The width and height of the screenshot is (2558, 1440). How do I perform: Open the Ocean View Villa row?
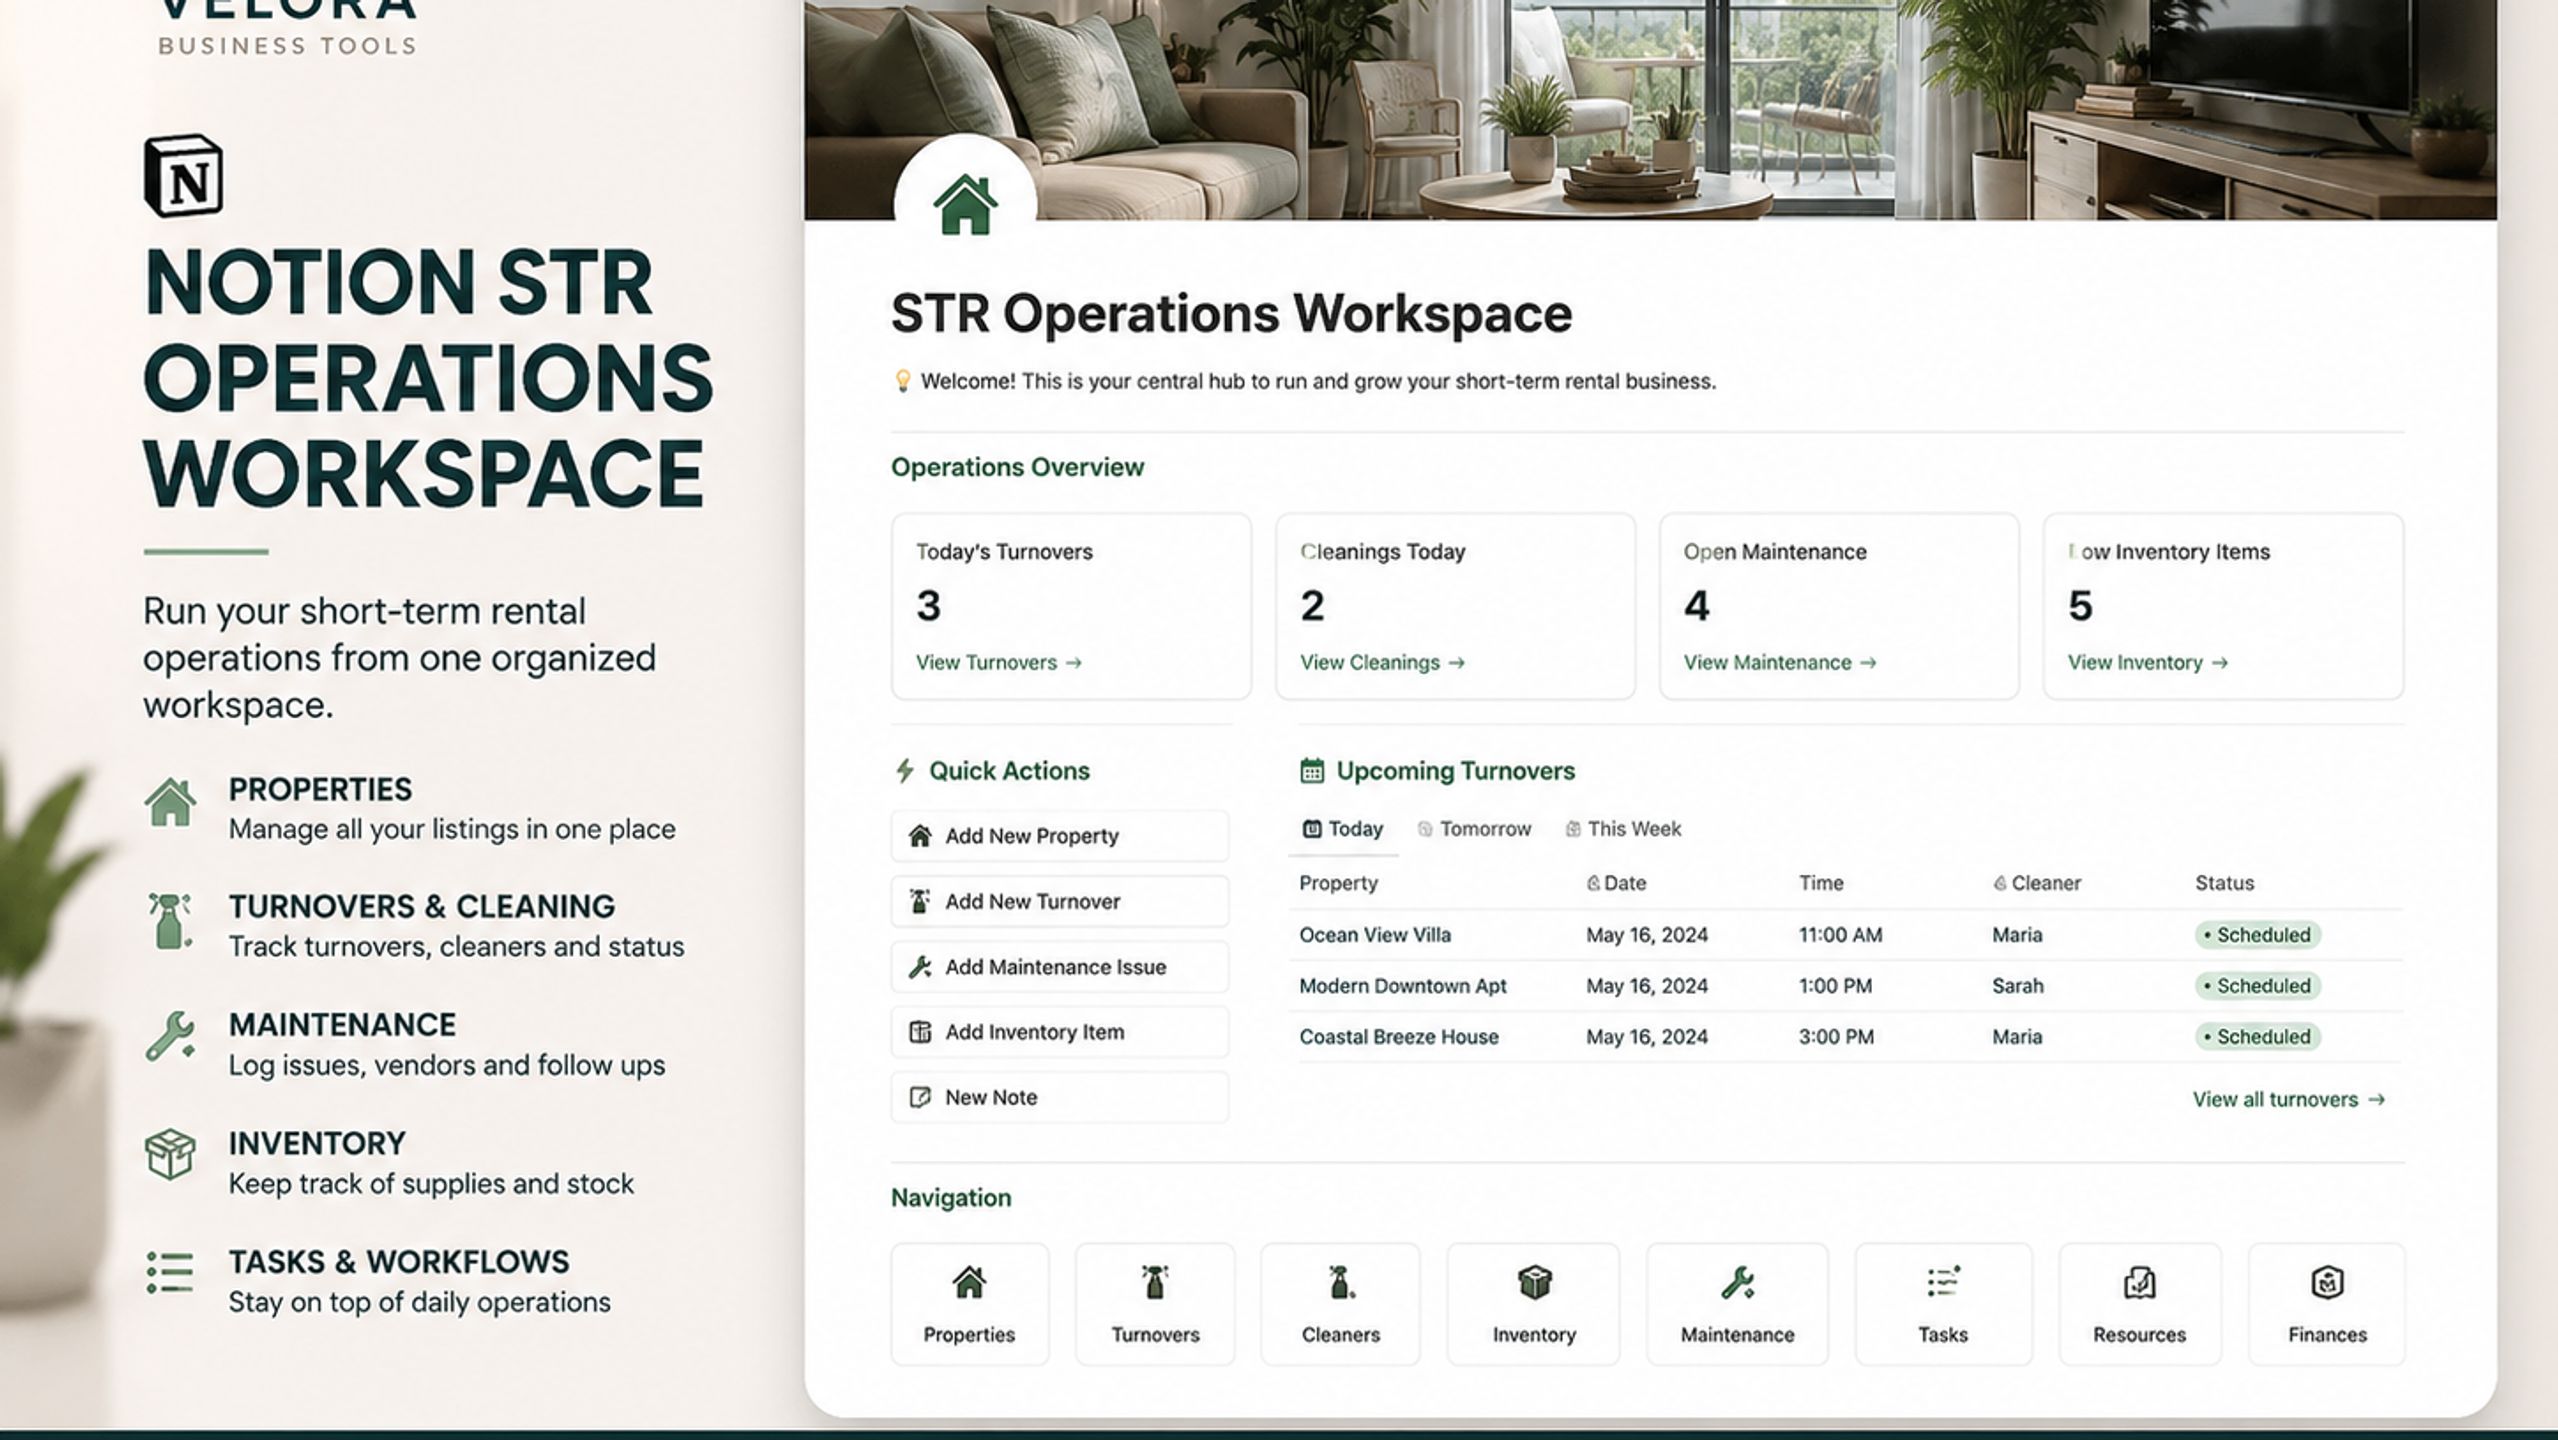1845,935
